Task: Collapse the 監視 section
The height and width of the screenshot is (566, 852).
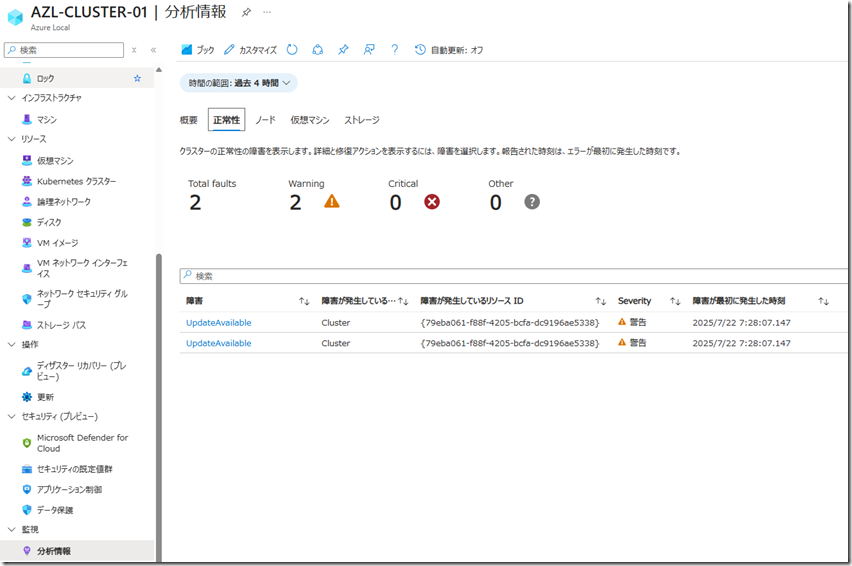Action: point(11,530)
